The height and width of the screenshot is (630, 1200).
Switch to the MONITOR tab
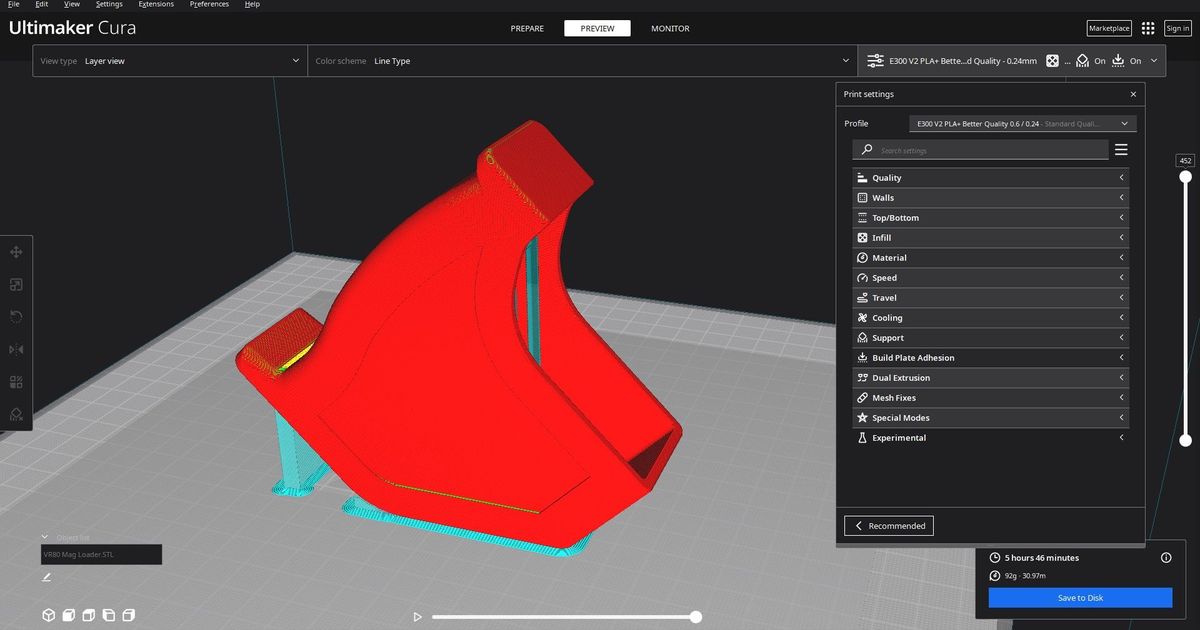point(670,28)
